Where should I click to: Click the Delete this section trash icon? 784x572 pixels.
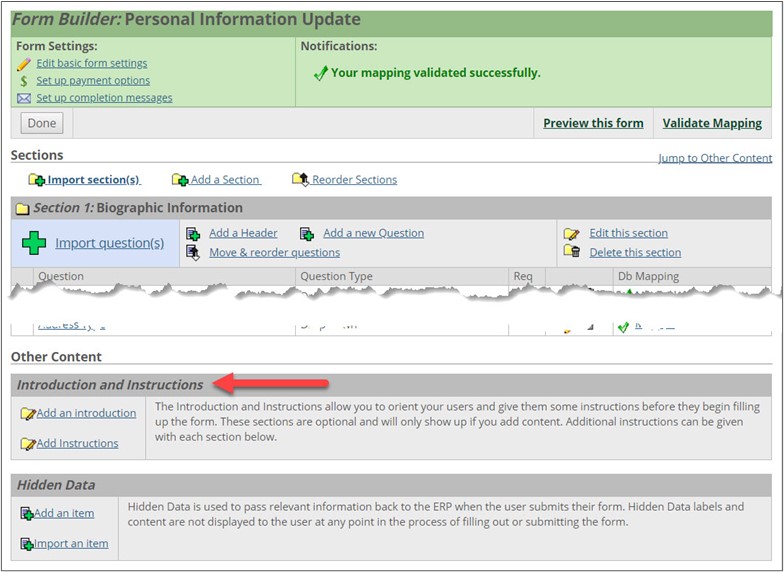(x=572, y=251)
